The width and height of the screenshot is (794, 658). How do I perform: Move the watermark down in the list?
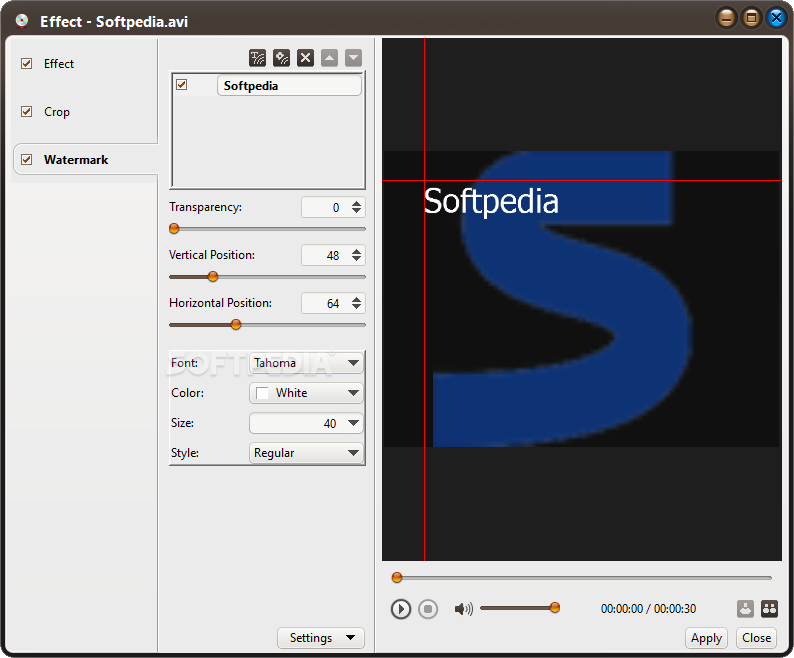[x=353, y=58]
